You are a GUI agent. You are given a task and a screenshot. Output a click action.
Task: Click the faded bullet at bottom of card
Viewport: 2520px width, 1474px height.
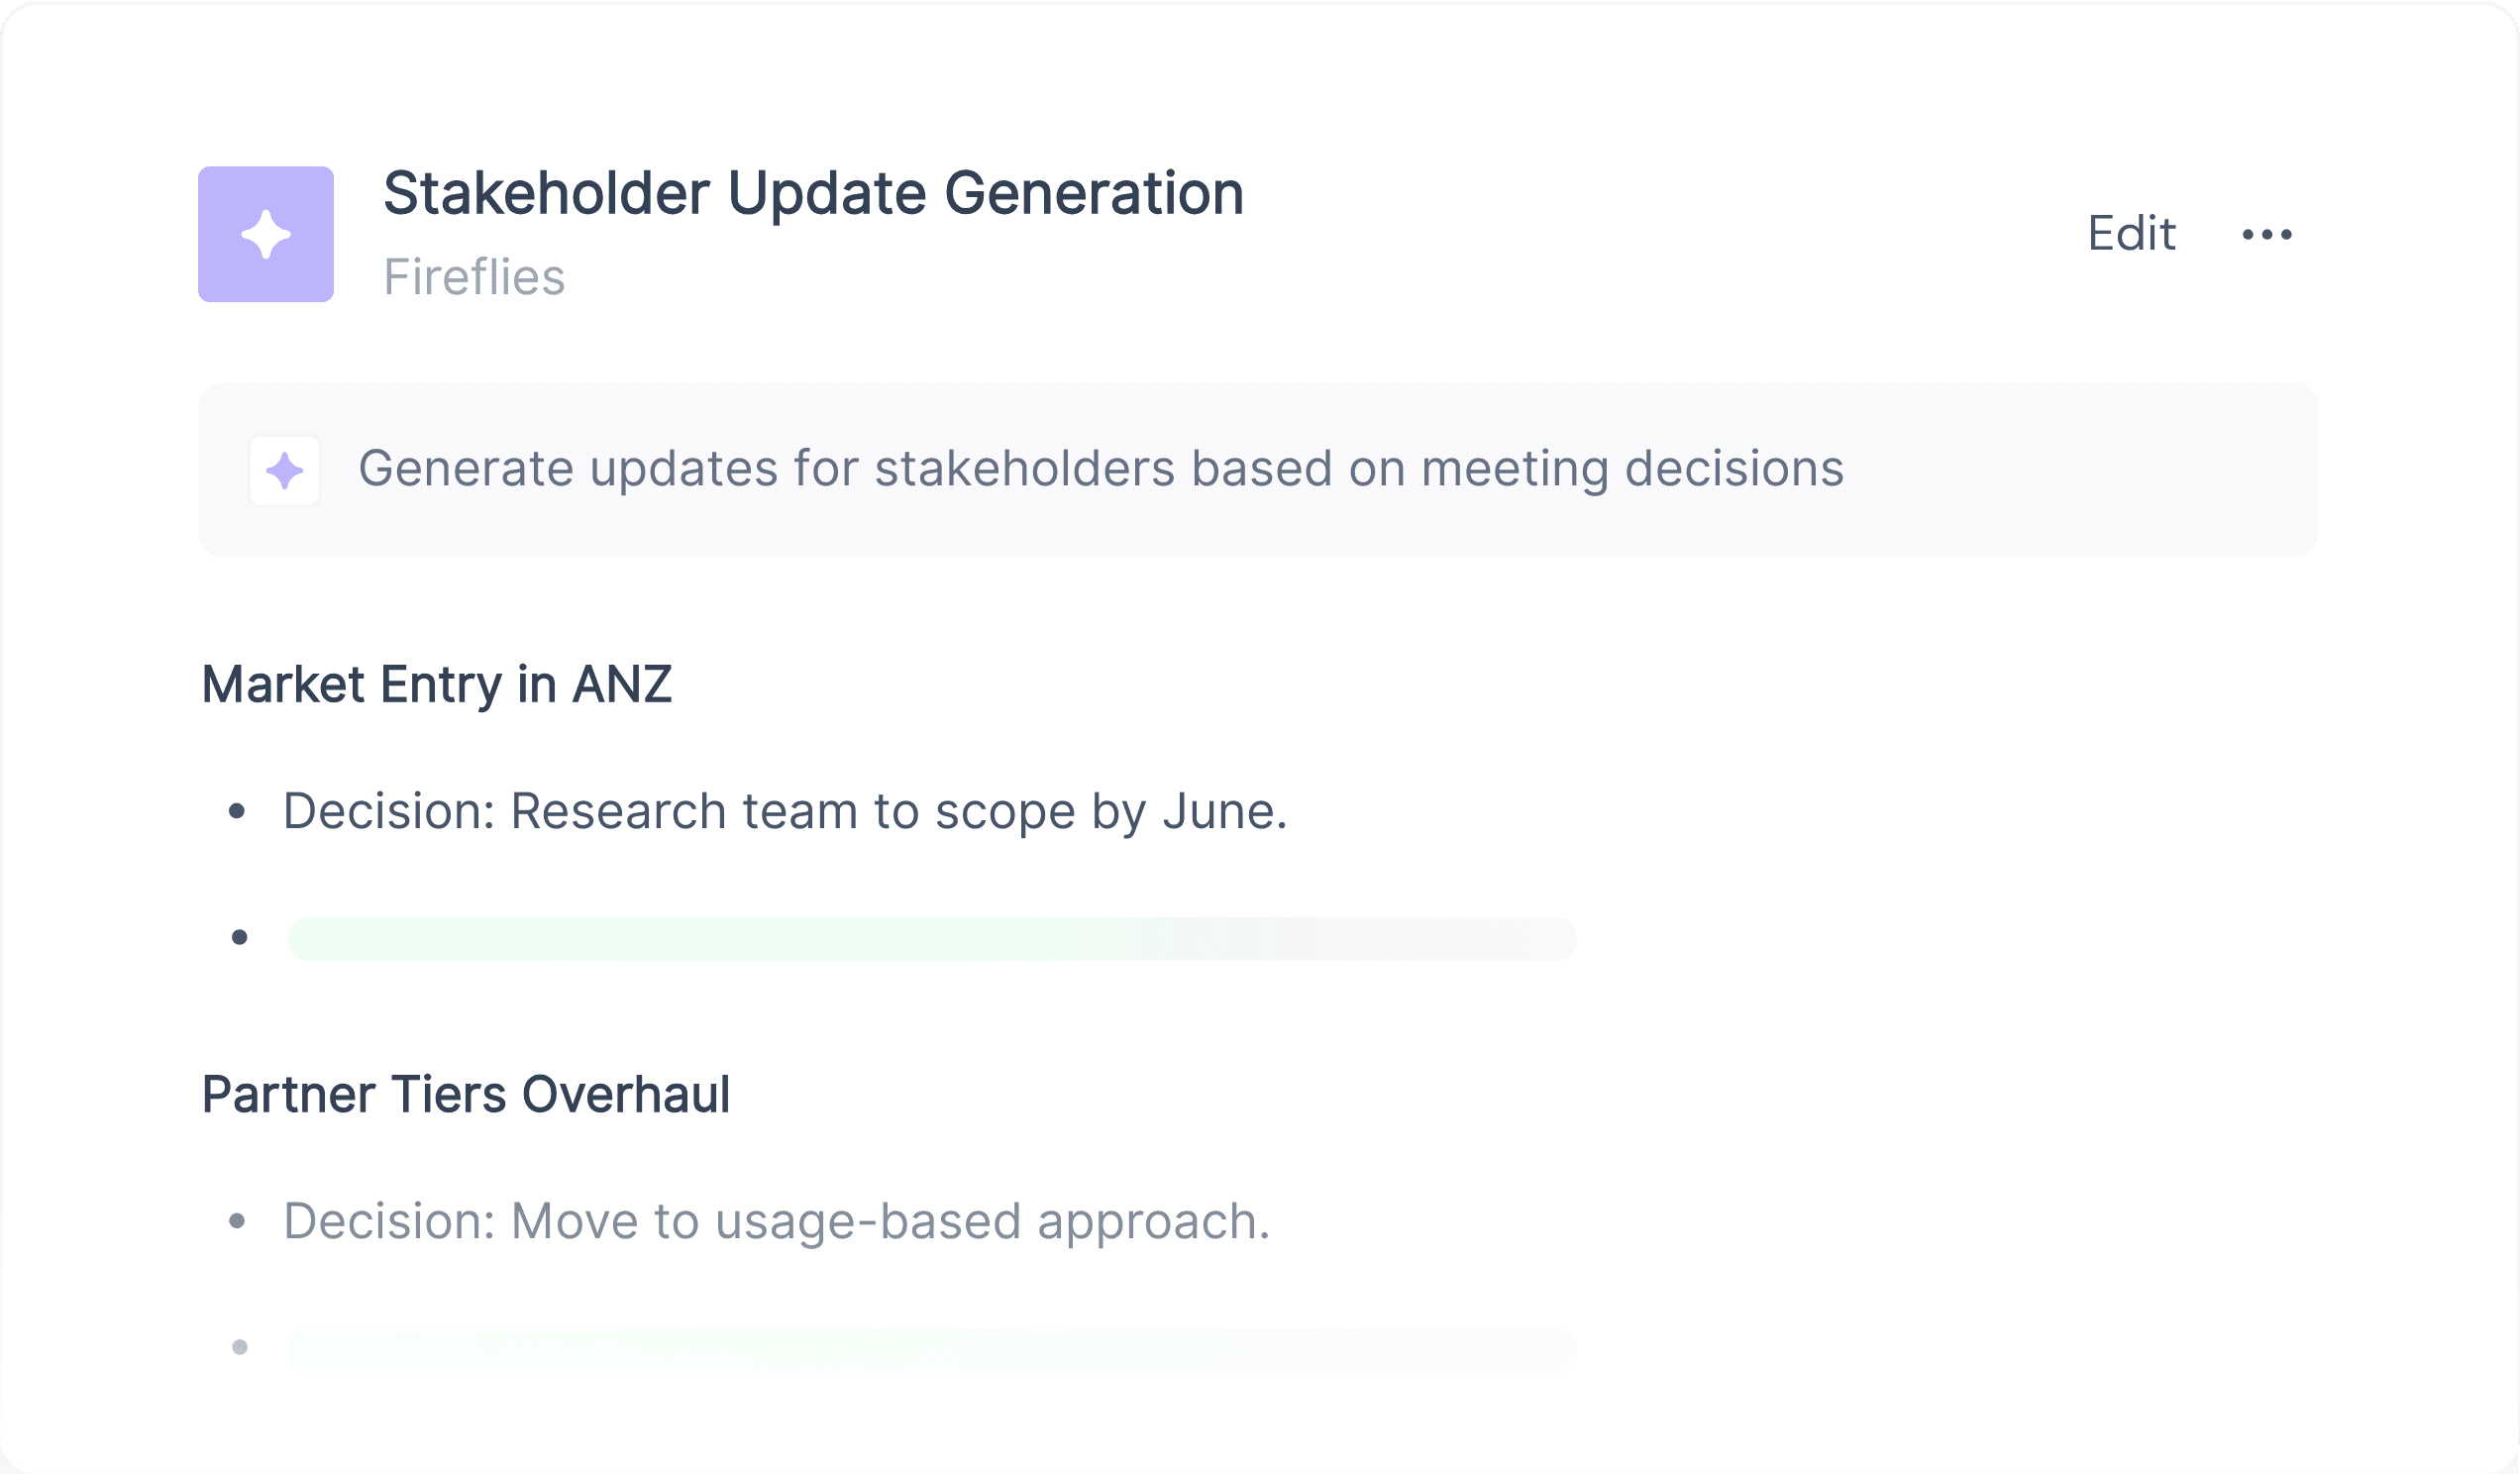240,1347
